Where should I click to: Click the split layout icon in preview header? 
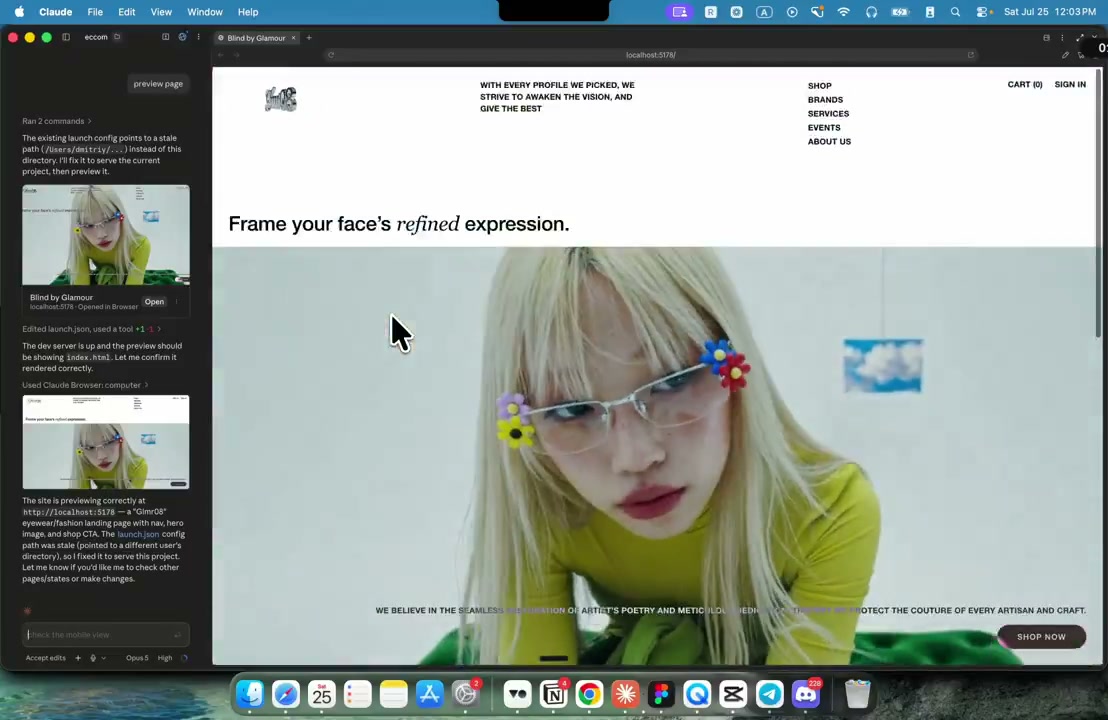[1047, 38]
